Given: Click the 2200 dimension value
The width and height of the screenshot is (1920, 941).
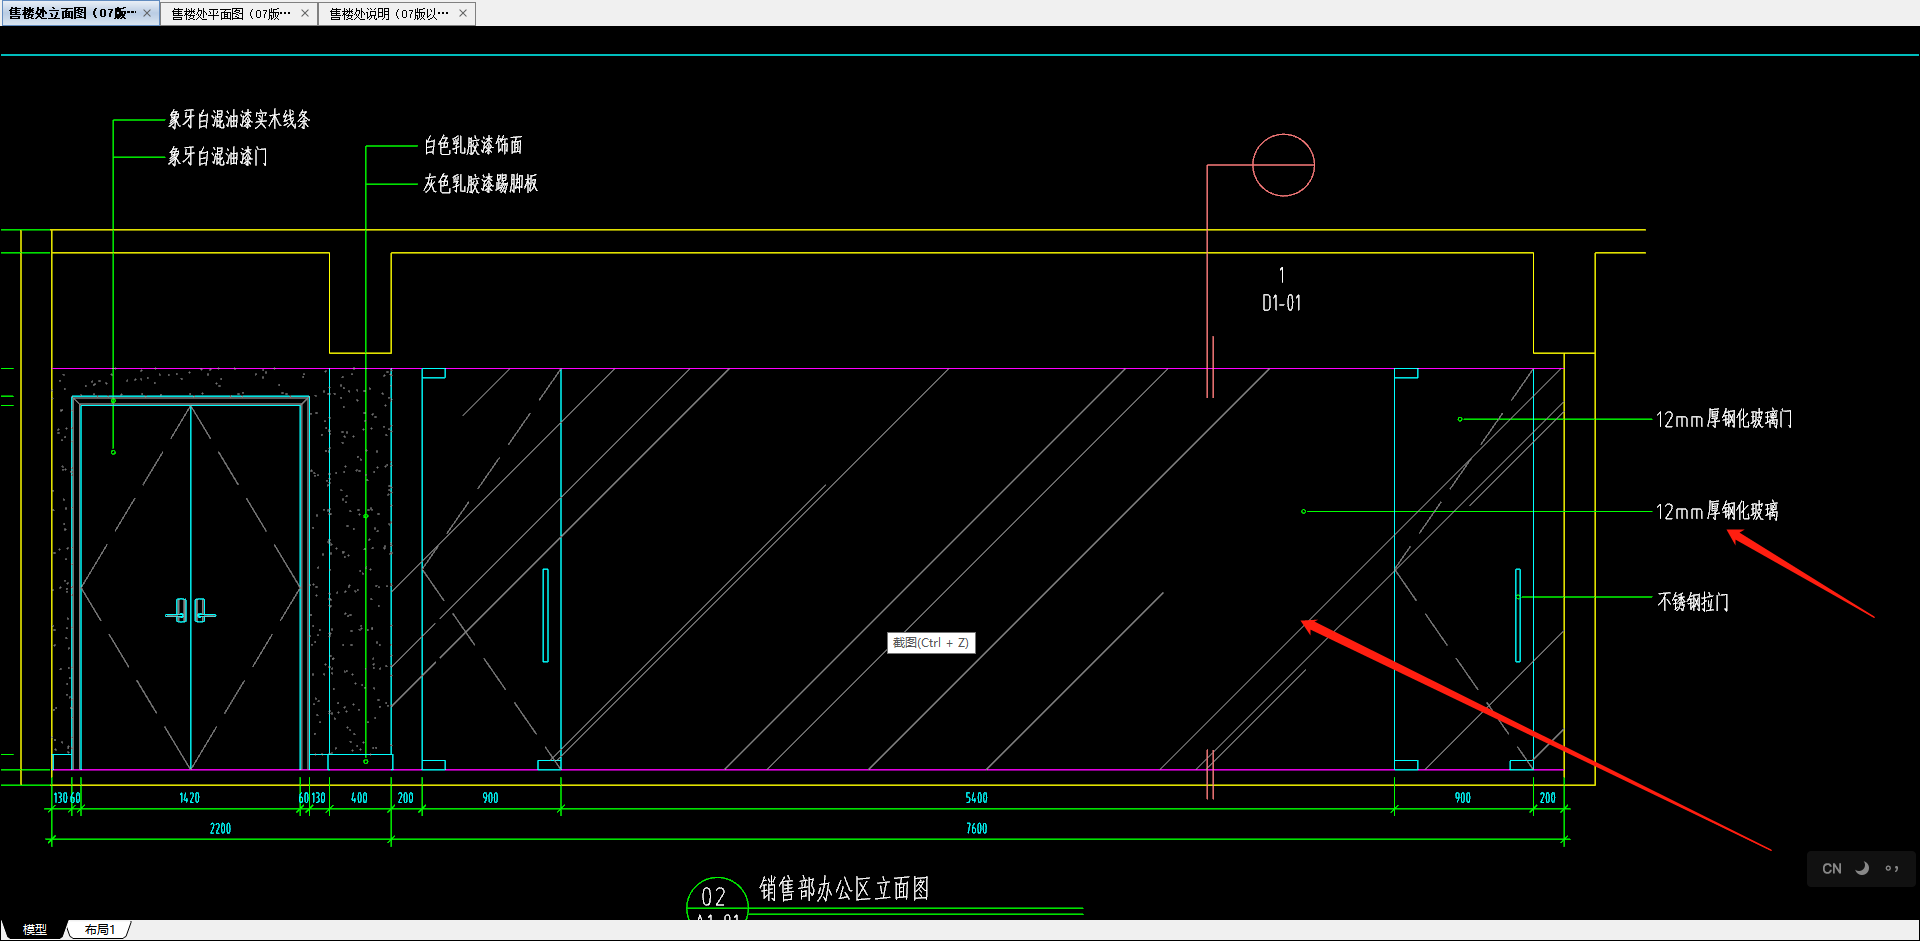Looking at the screenshot, I should coord(220,828).
